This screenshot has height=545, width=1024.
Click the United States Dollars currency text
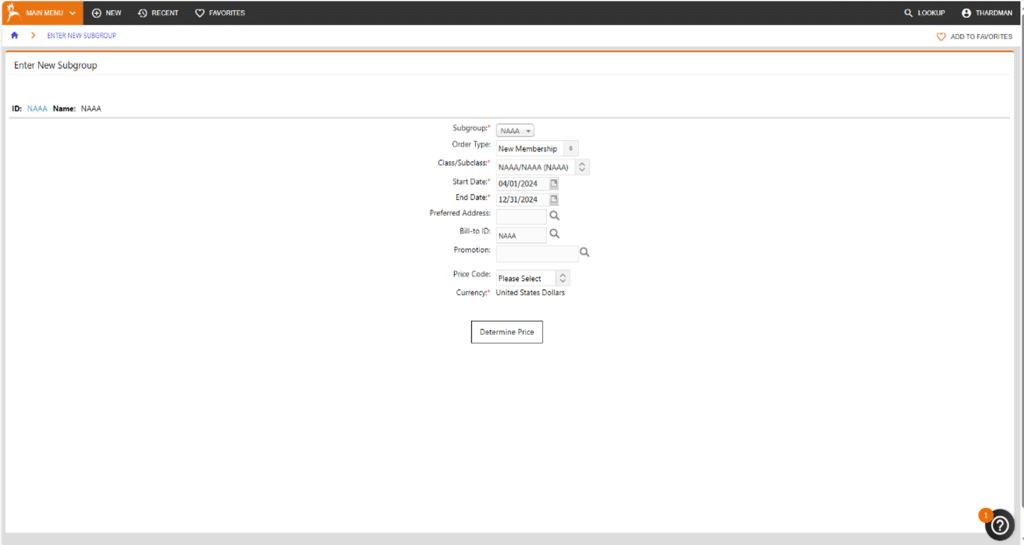pos(530,292)
